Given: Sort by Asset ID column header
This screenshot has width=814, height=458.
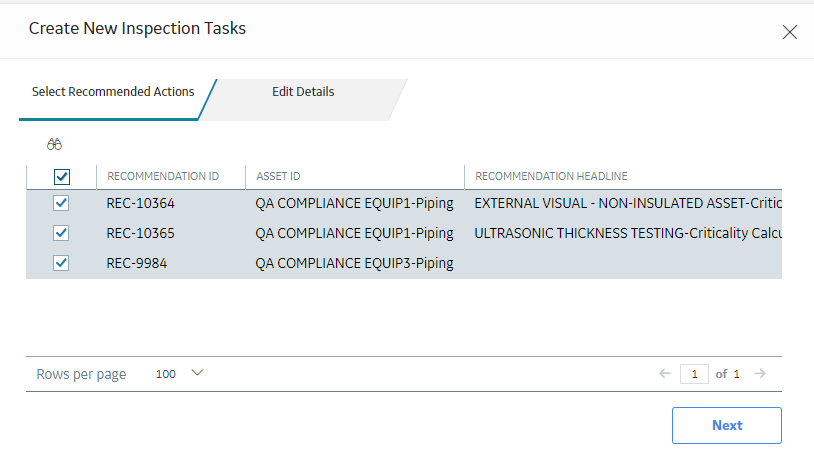Looking at the screenshot, I should [x=278, y=177].
